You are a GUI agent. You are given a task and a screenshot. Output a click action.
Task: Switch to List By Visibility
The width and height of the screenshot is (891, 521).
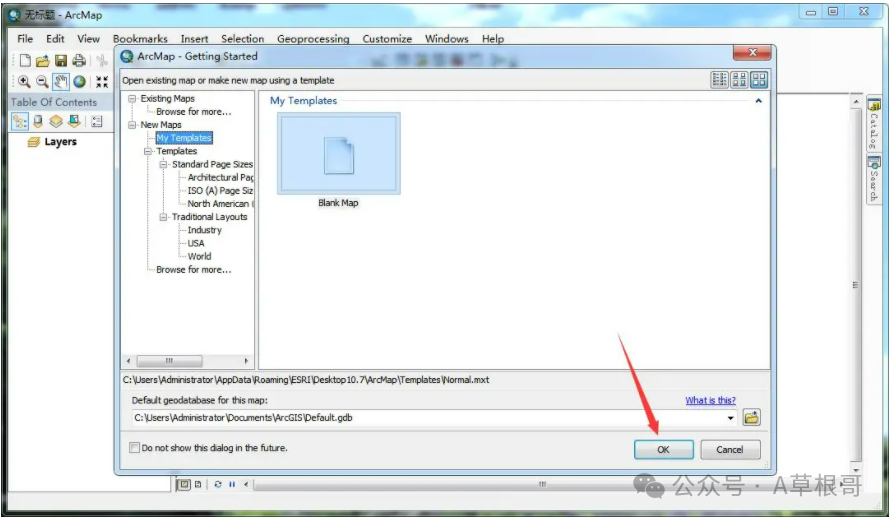(56, 121)
